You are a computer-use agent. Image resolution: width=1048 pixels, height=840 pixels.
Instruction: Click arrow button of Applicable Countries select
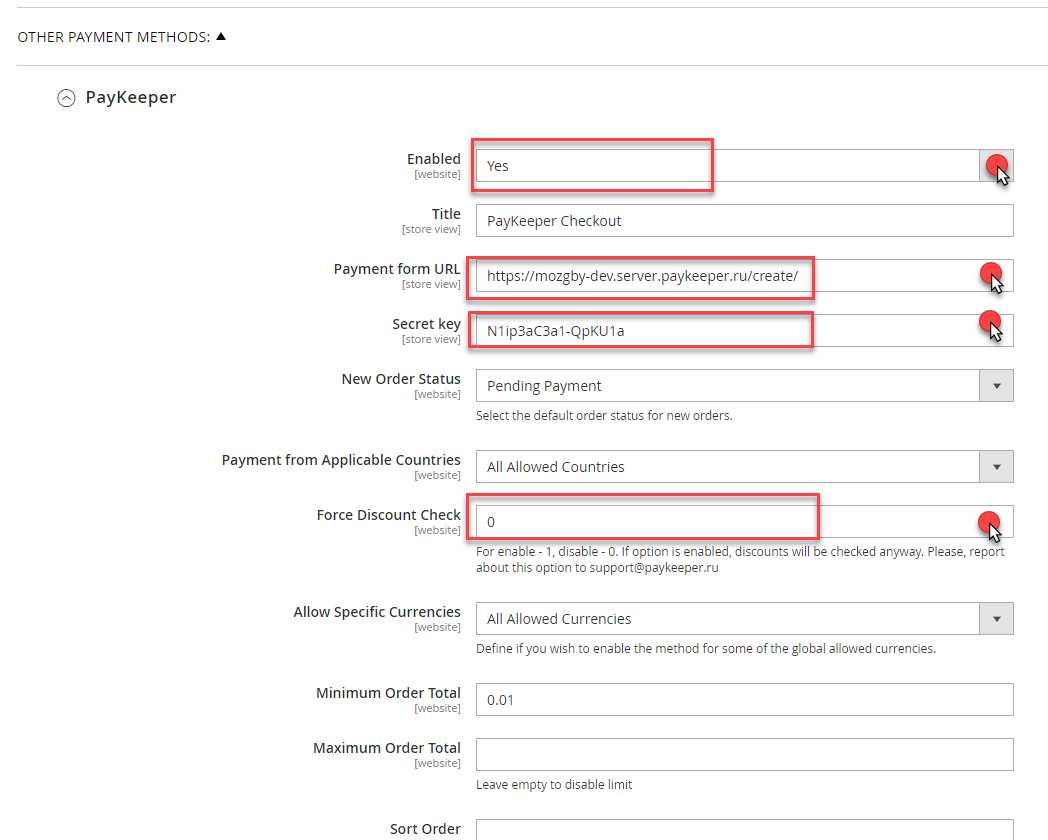pyautogui.click(x=996, y=467)
